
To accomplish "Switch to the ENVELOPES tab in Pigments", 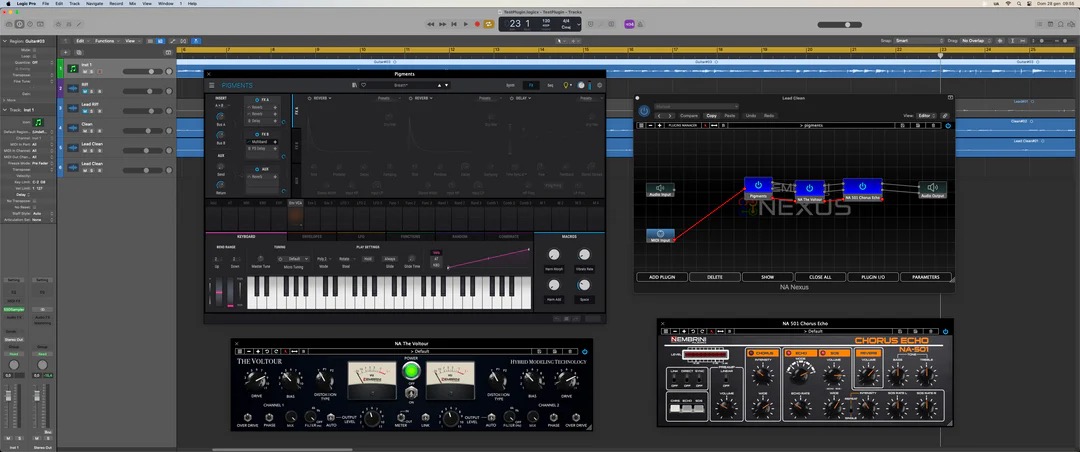I will [312, 236].
